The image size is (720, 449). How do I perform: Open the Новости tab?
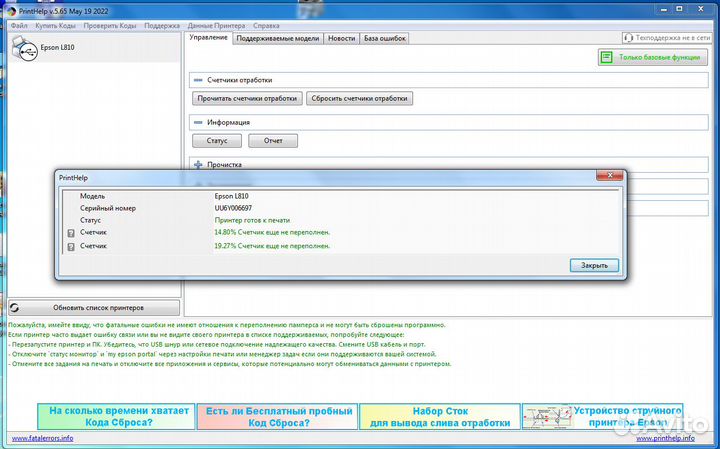point(342,39)
